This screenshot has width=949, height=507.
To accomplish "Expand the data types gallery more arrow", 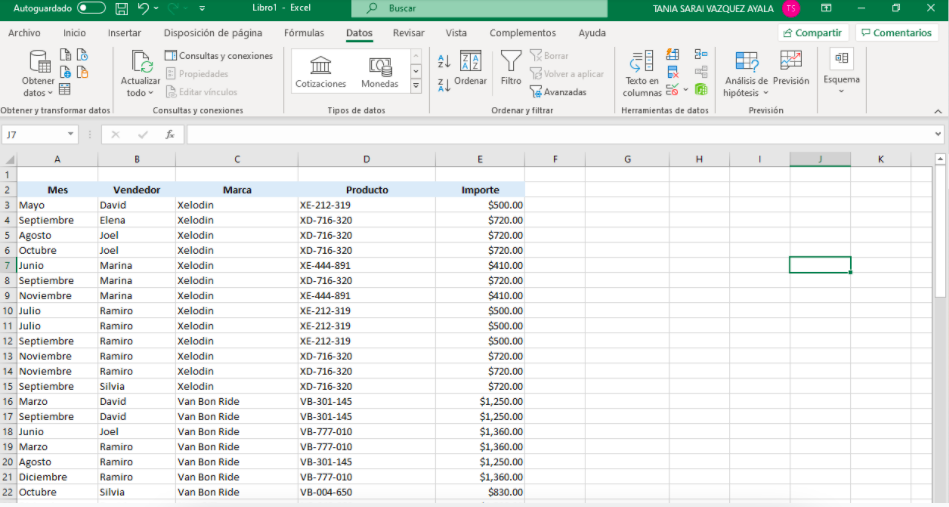I will pyautogui.click(x=416, y=87).
